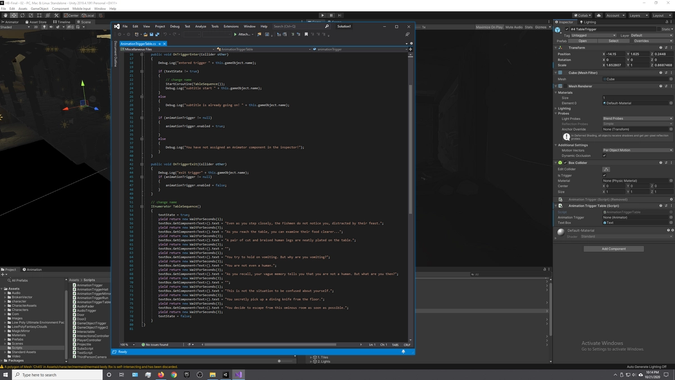Click the Unity Step button

[340, 15]
